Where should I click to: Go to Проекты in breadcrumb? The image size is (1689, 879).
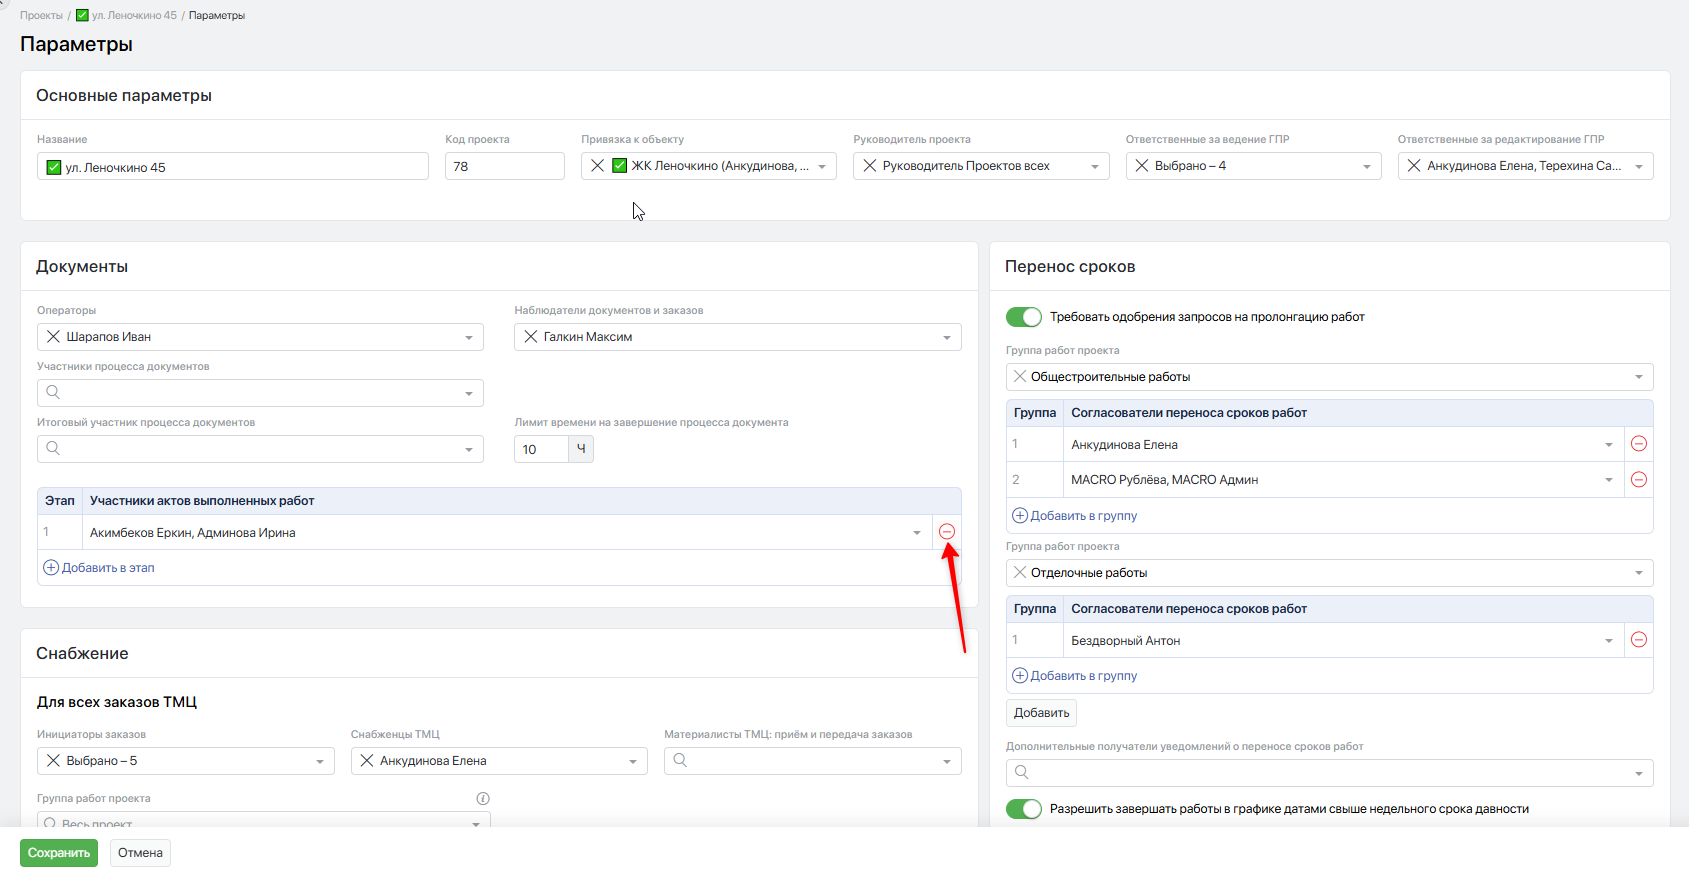pyautogui.click(x=41, y=15)
